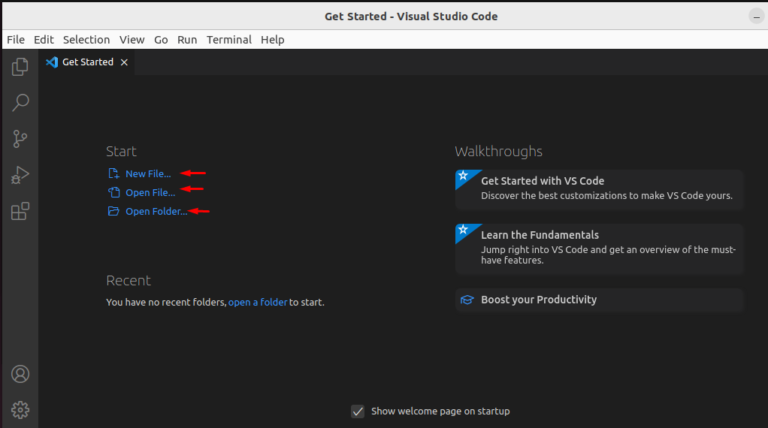
Task: Open the Search view in activity bar
Action: pos(20,102)
